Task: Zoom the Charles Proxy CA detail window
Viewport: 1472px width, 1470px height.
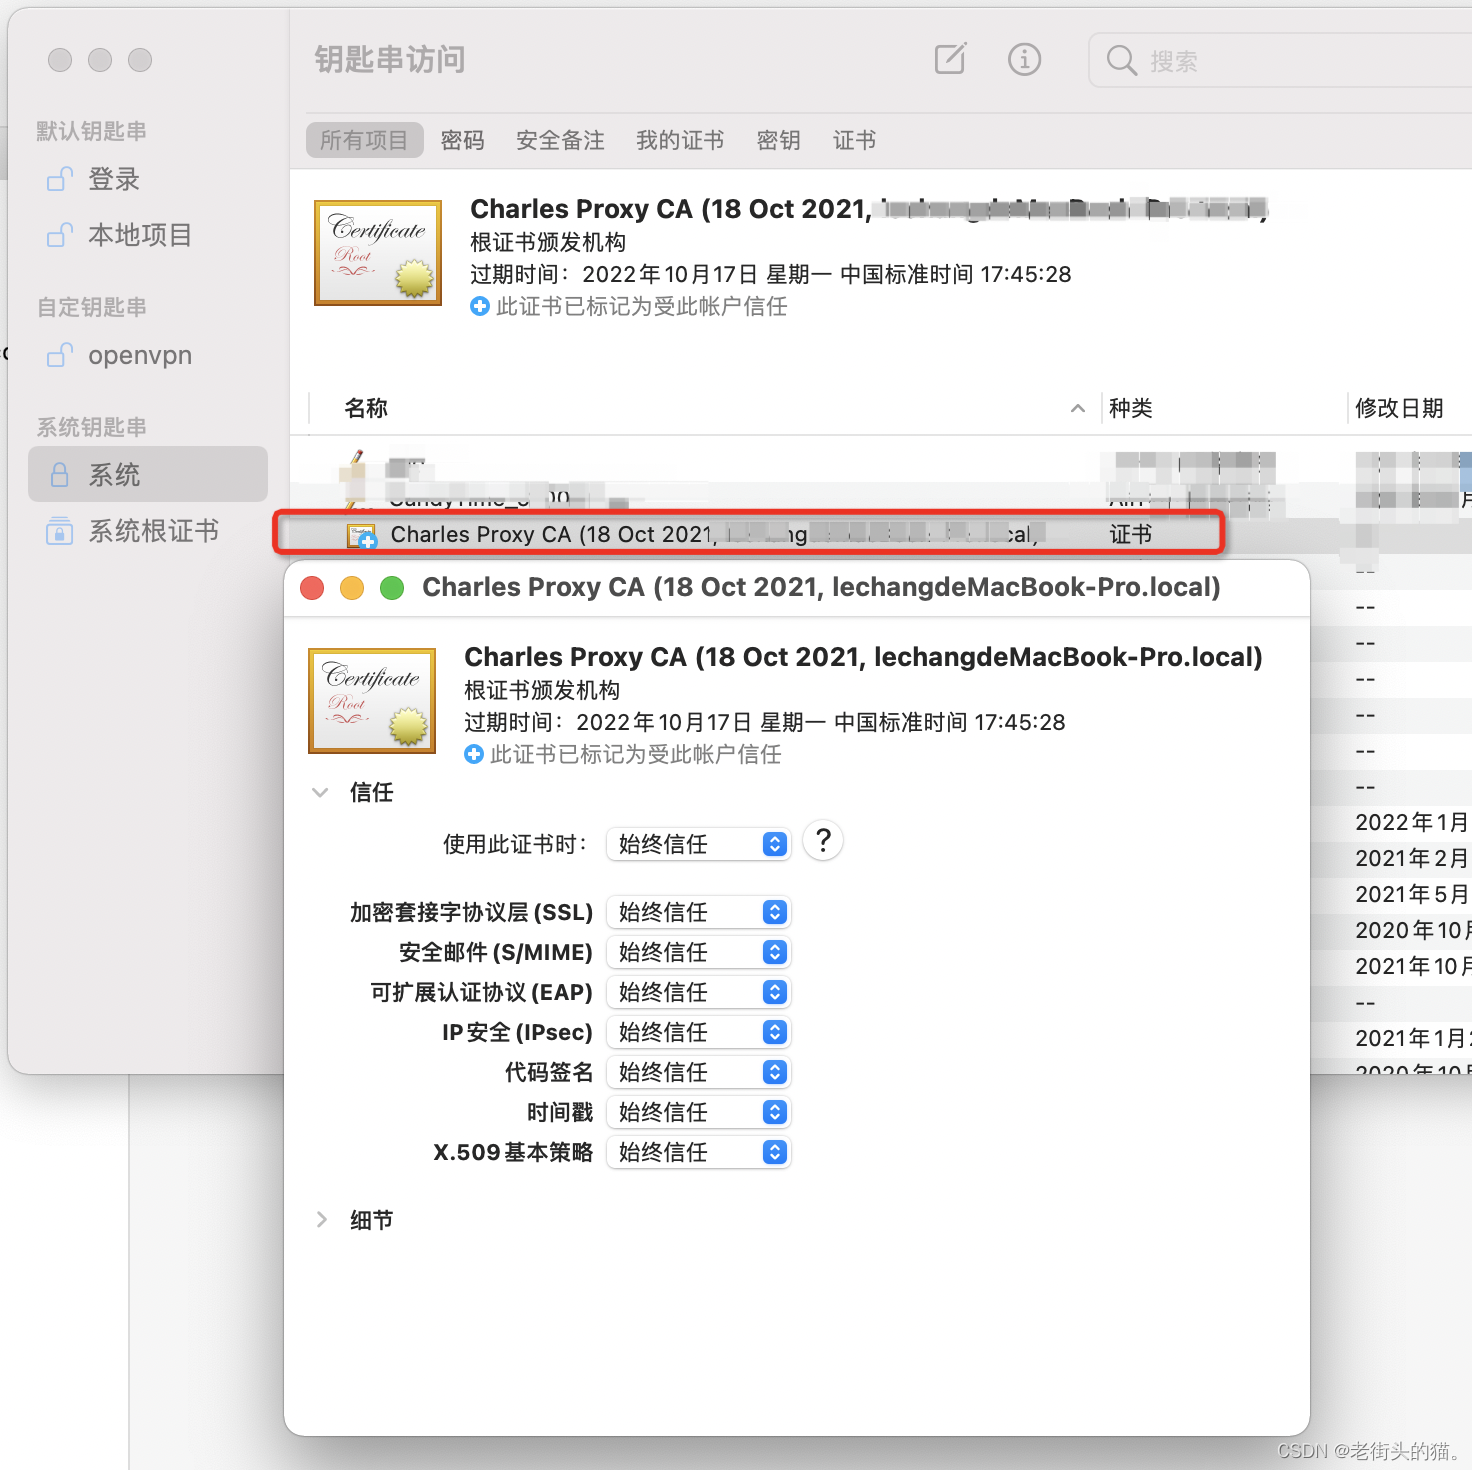Action: pyautogui.click(x=392, y=588)
